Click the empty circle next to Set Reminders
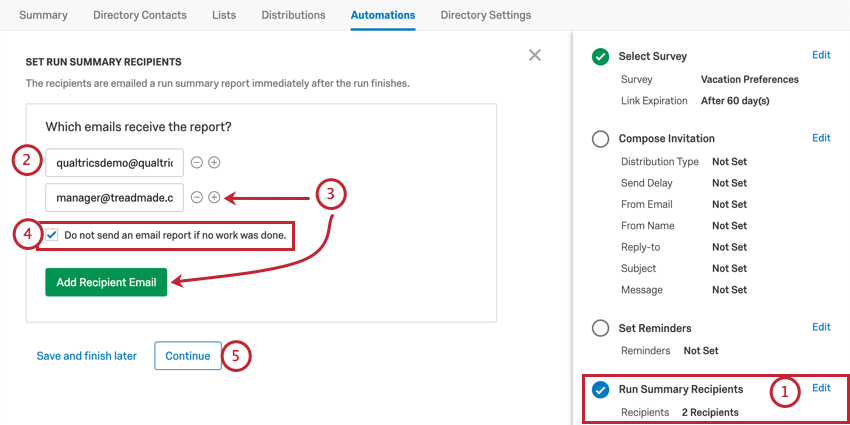This screenshot has height=425, width=850. point(600,329)
